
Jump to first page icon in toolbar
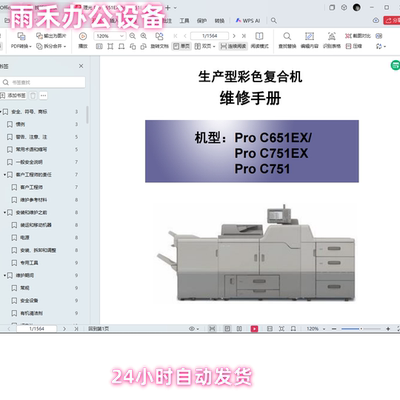(x=175, y=36)
